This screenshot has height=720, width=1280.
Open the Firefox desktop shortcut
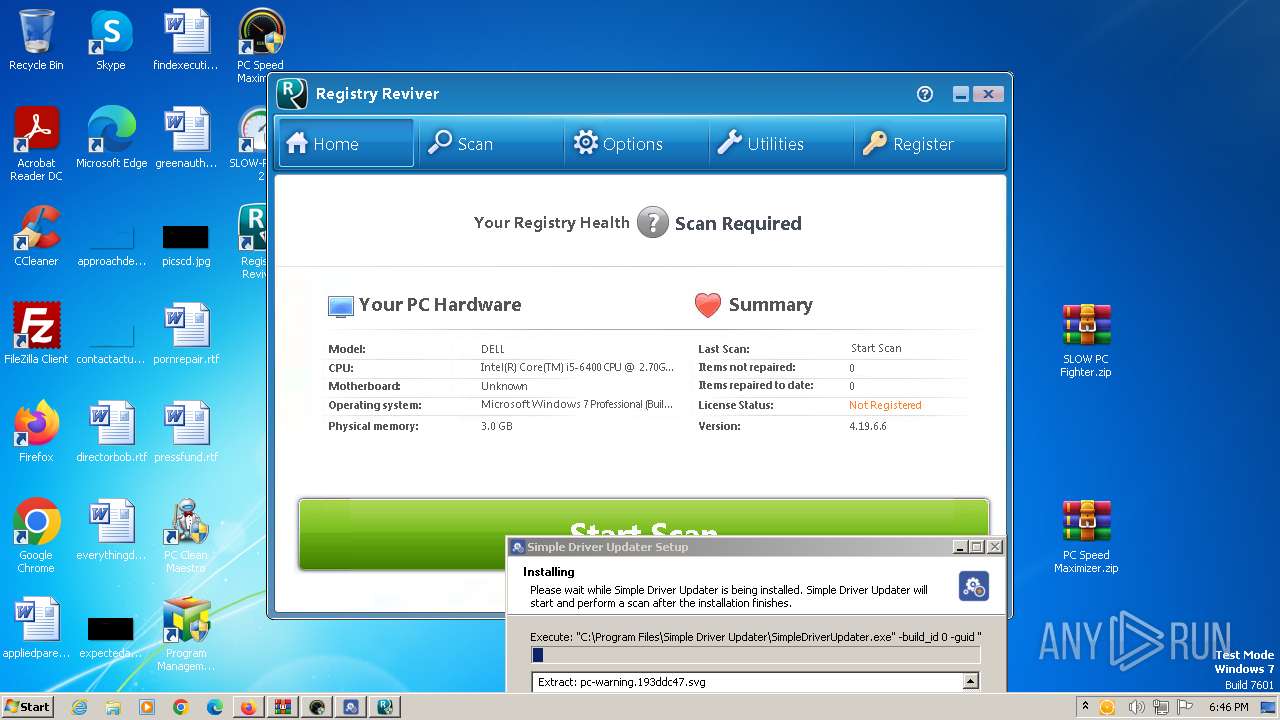pyautogui.click(x=36, y=432)
